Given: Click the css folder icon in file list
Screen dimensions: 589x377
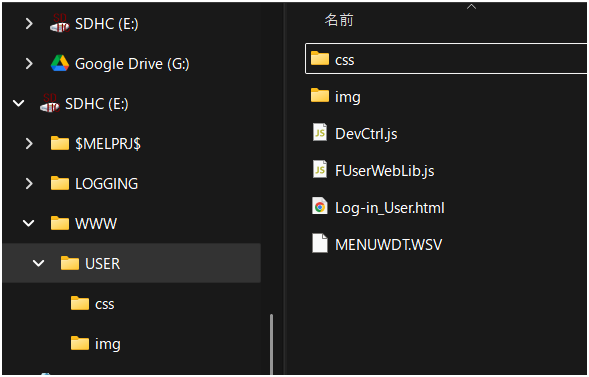Looking at the screenshot, I should click(x=320, y=58).
